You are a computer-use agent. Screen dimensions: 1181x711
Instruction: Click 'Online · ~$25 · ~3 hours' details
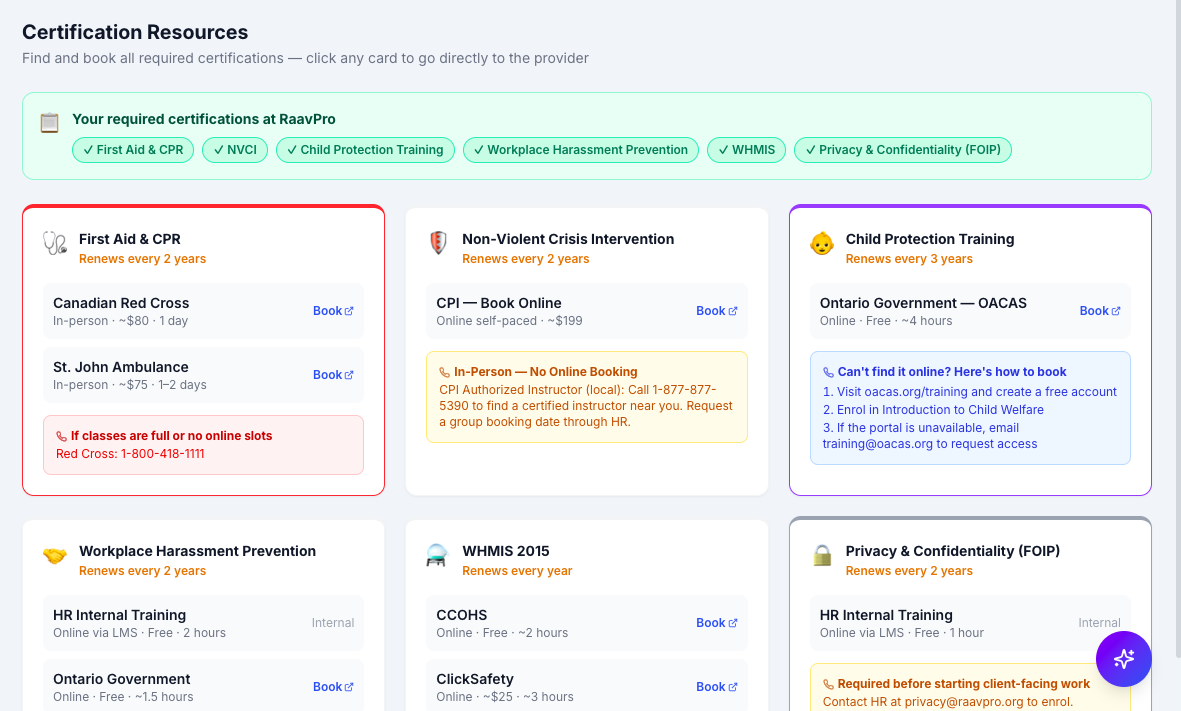[x=505, y=697]
